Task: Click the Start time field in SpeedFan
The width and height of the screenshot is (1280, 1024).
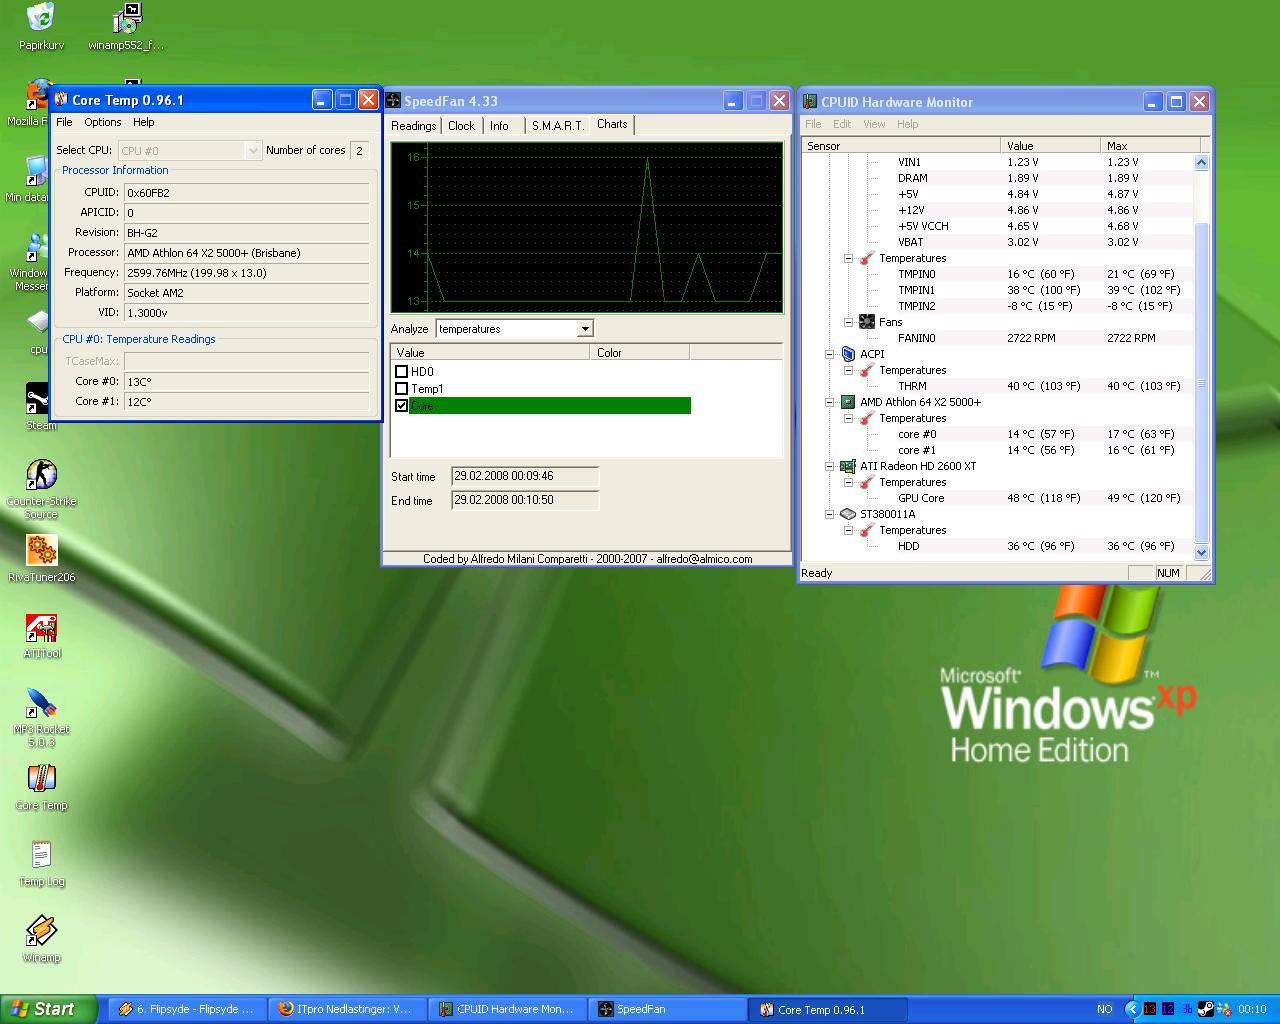Action: coord(525,476)
